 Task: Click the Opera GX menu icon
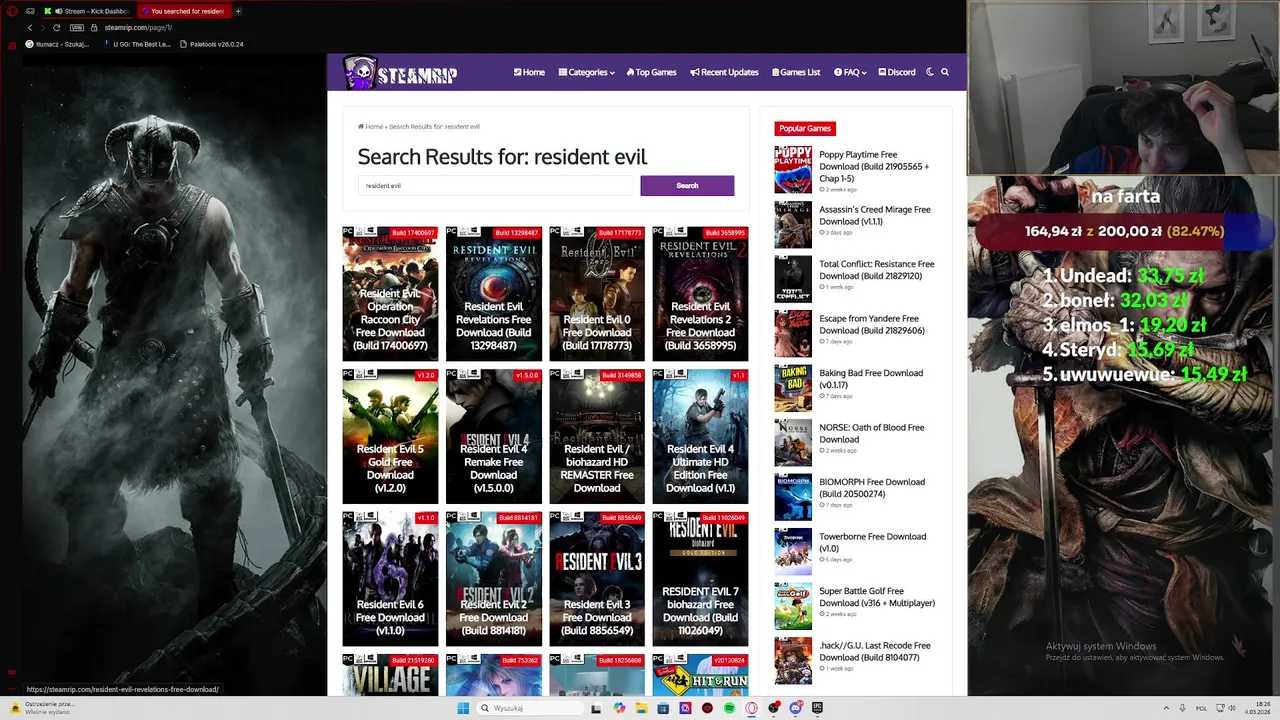tap(12, 11)
